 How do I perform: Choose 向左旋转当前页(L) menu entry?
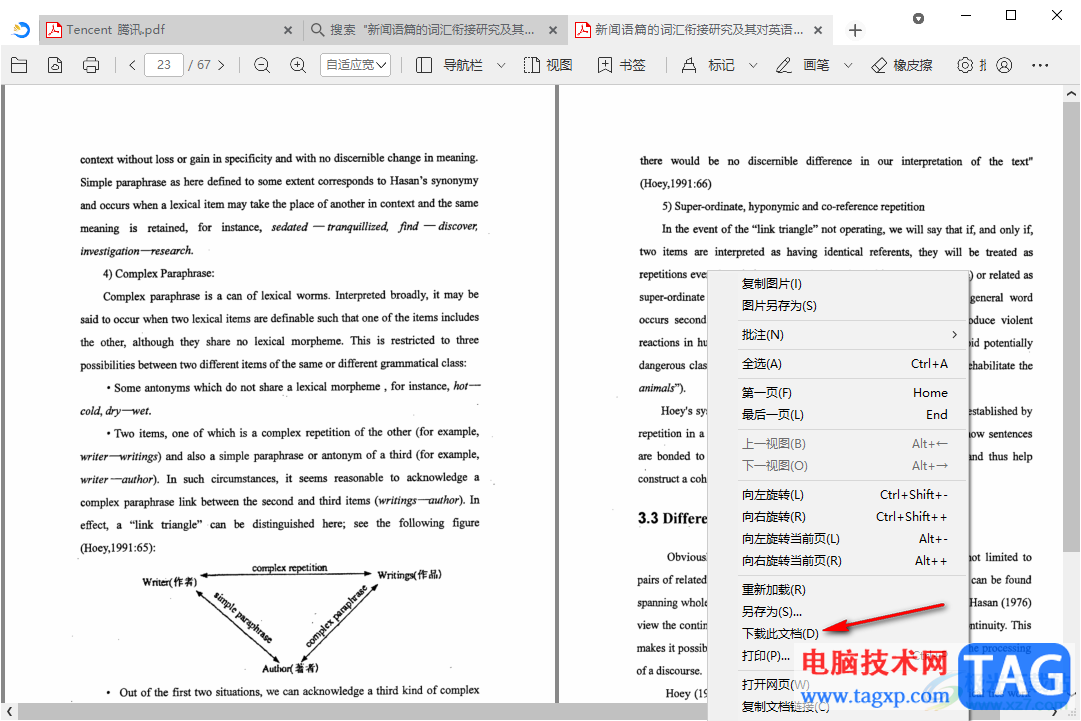839,539
